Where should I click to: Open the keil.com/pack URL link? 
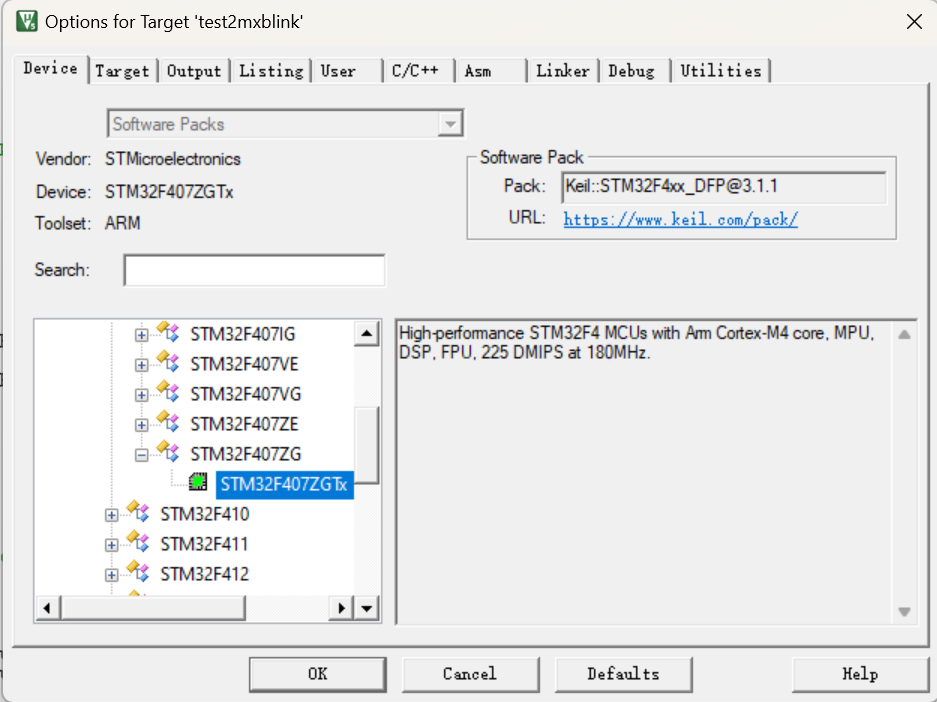(681, 219)
